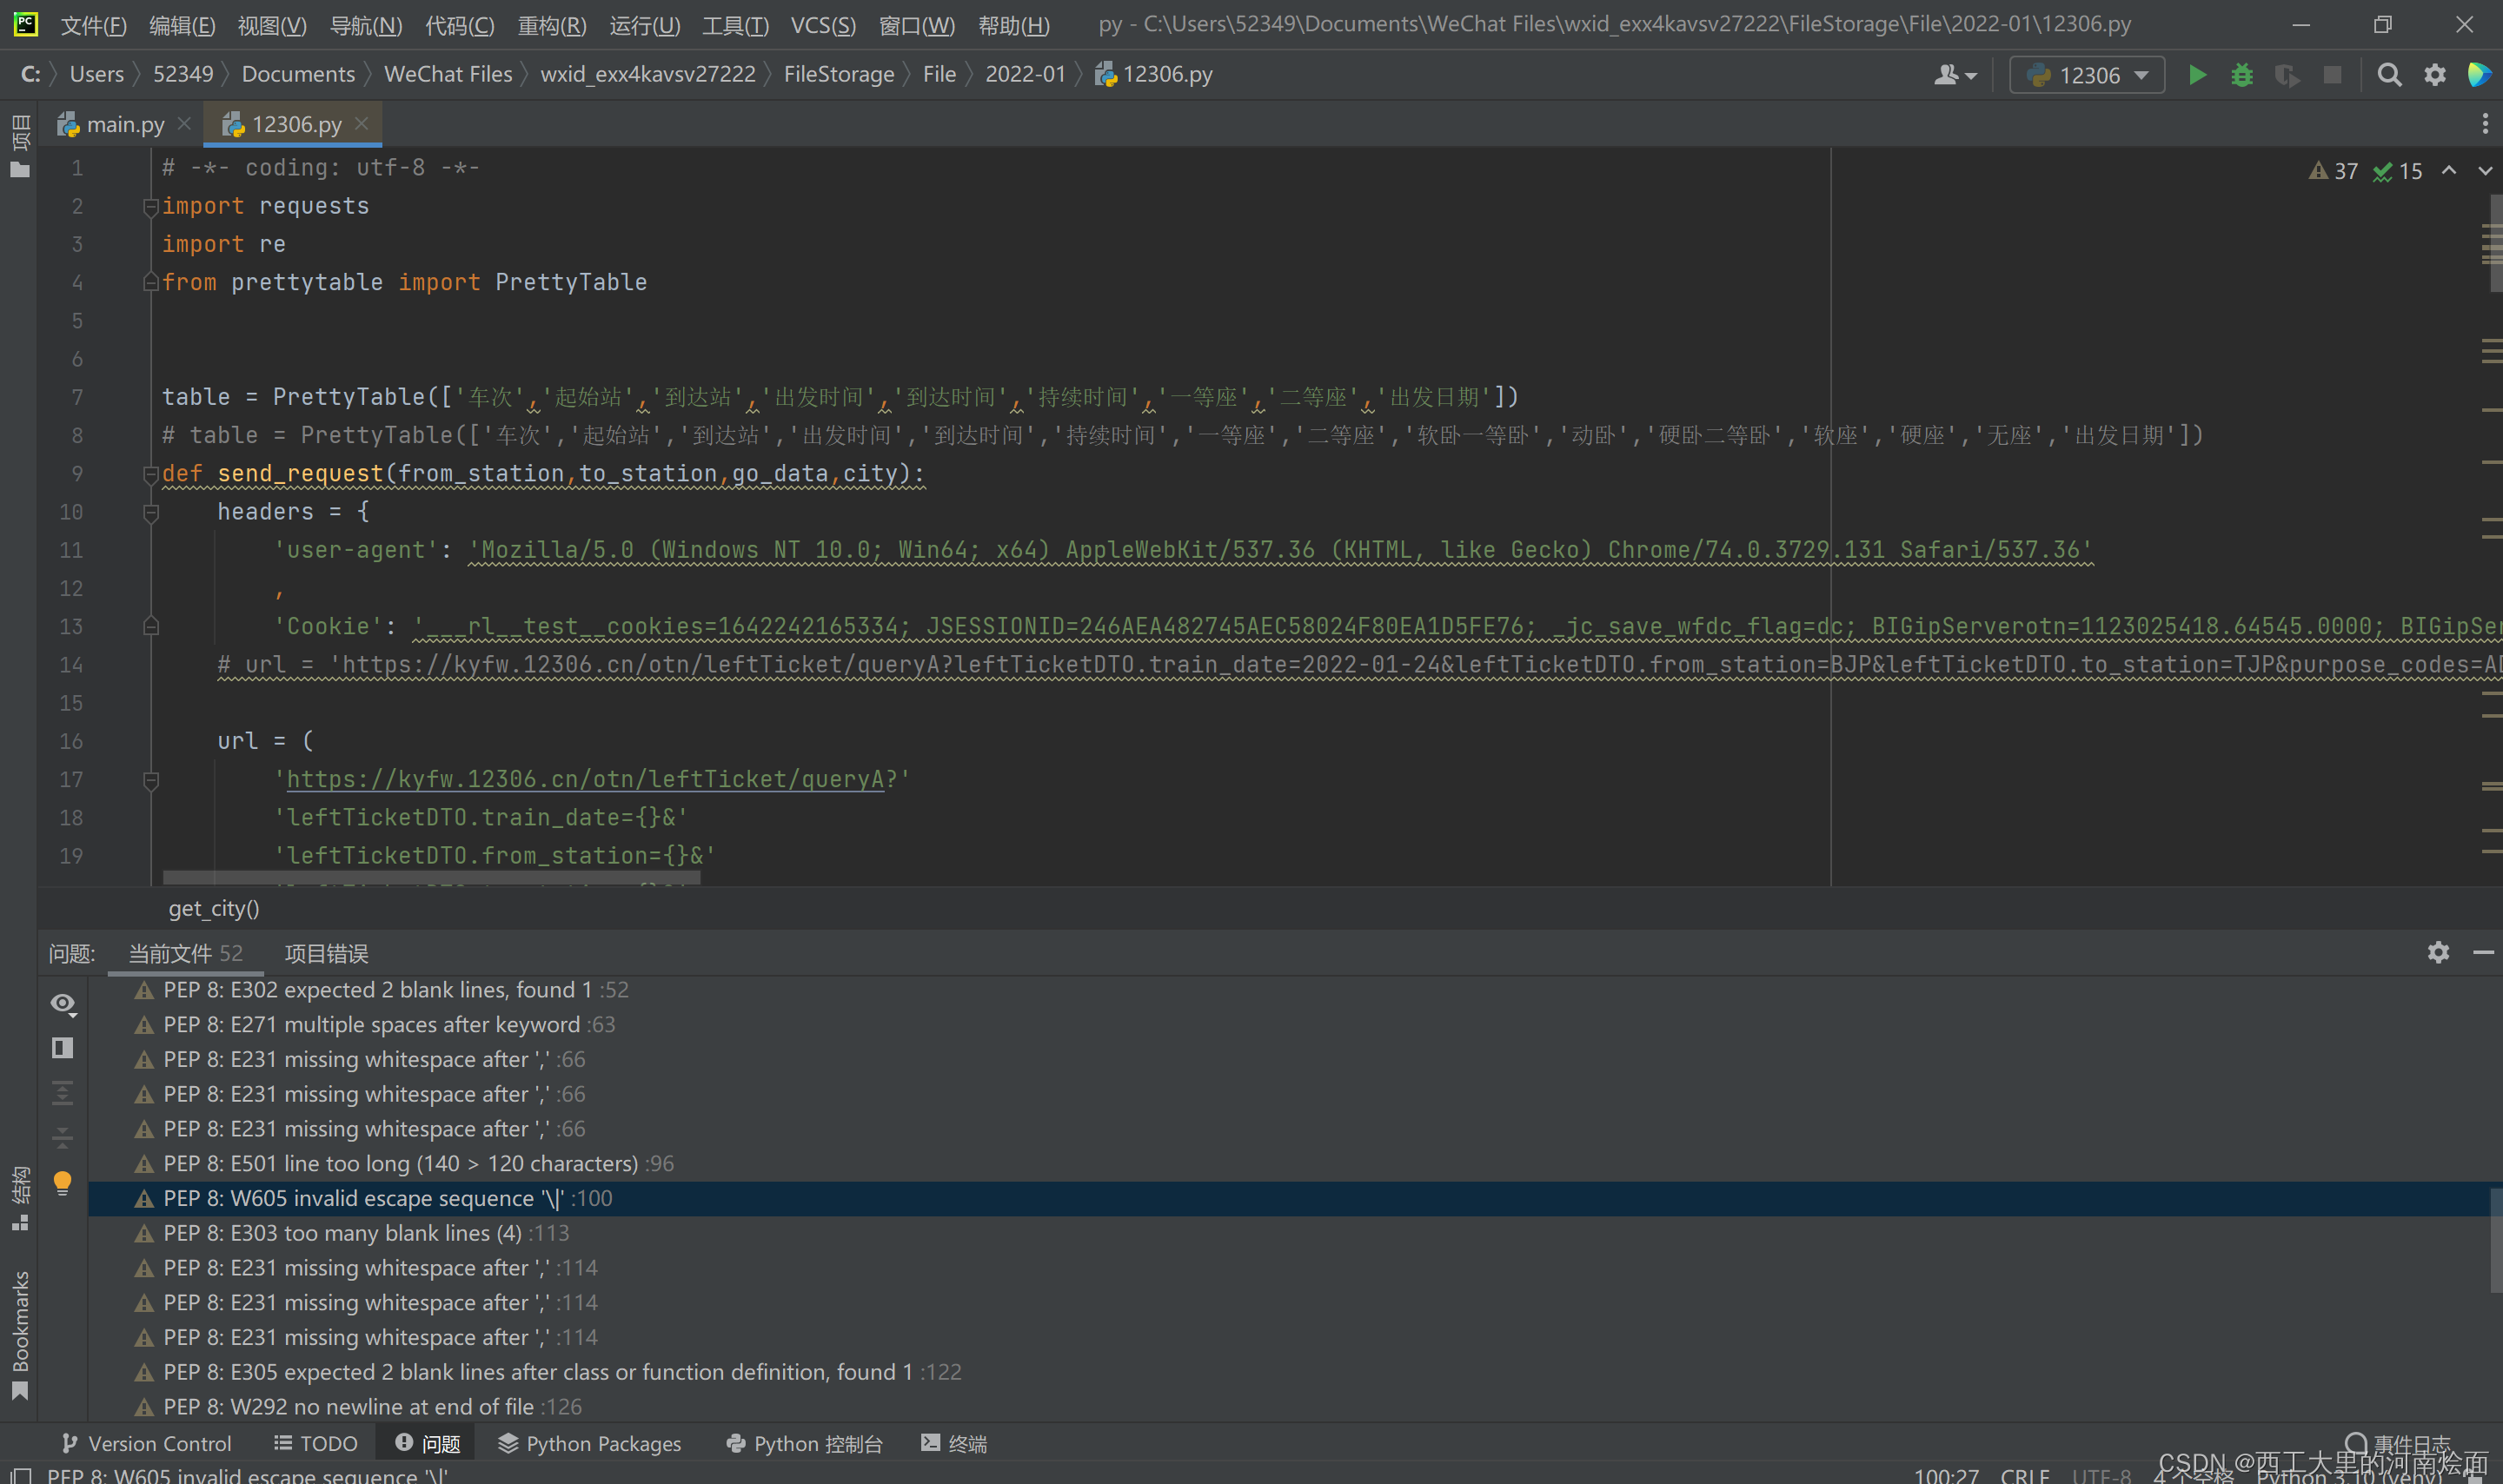Open Python 控制台 tool window
This screenshot has width=2503, height=1484.
tap(804, 1443)
